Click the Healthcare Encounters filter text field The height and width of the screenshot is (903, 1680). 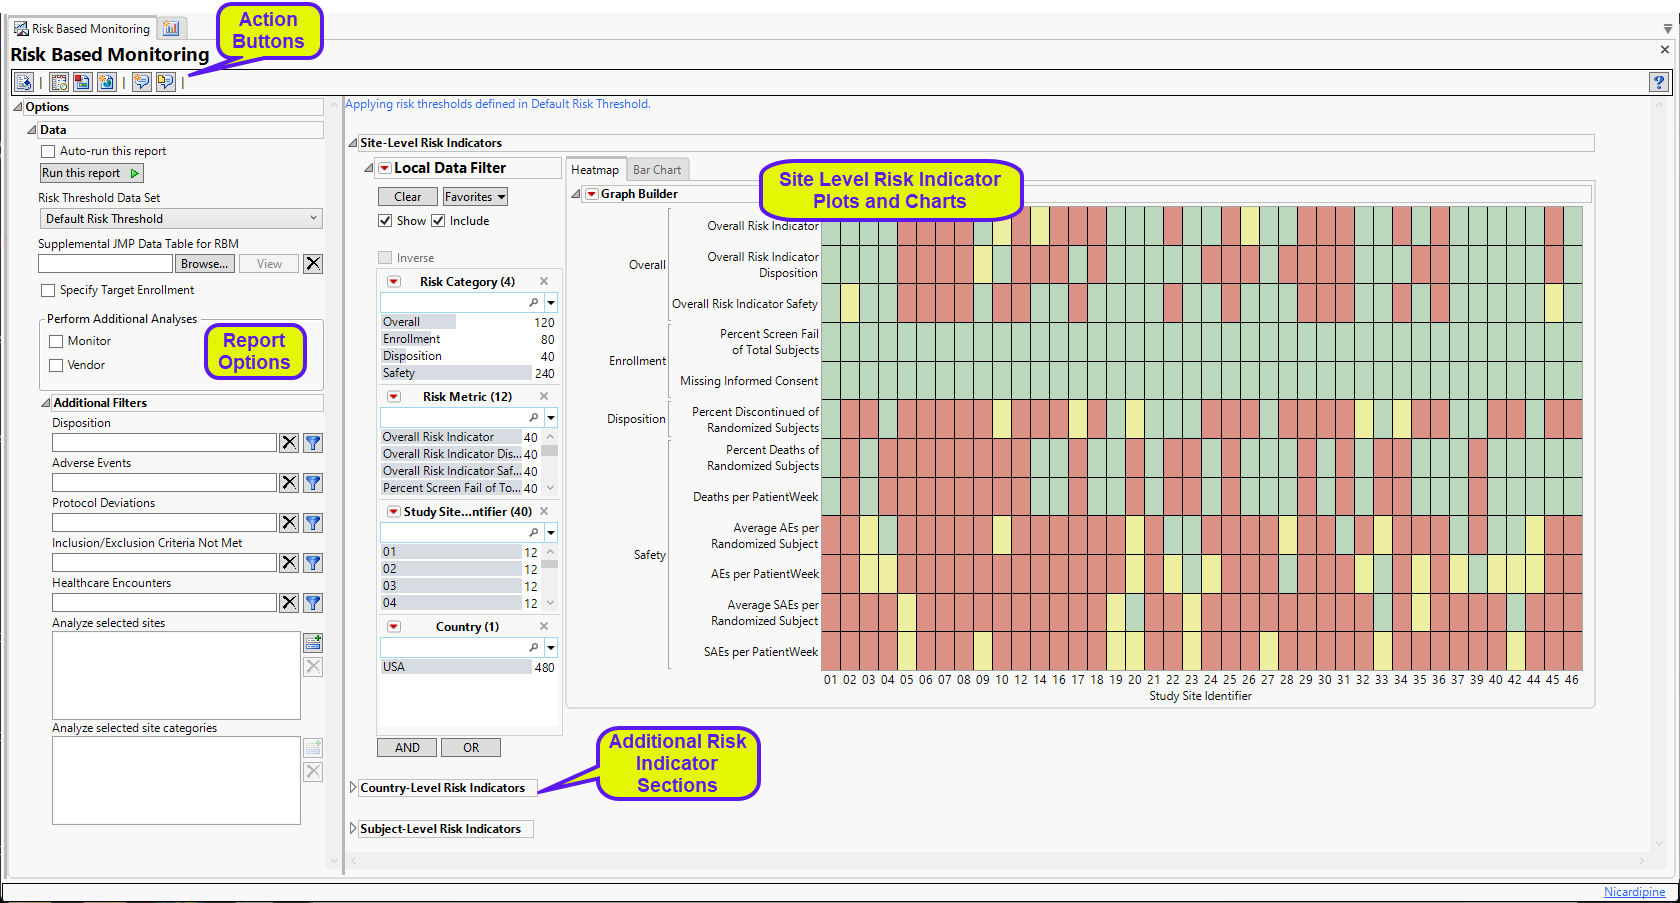click(164, 603)
